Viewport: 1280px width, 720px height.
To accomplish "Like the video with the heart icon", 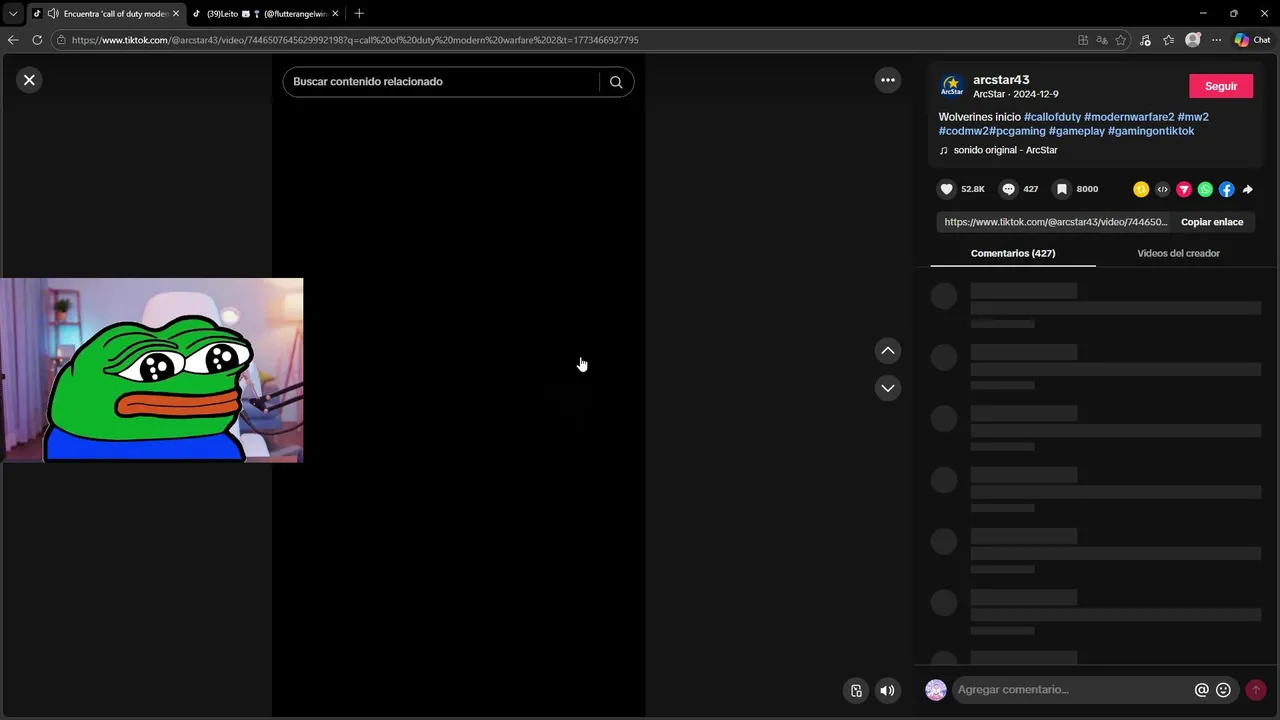I will pyautogui.click(x=946, y=189).
